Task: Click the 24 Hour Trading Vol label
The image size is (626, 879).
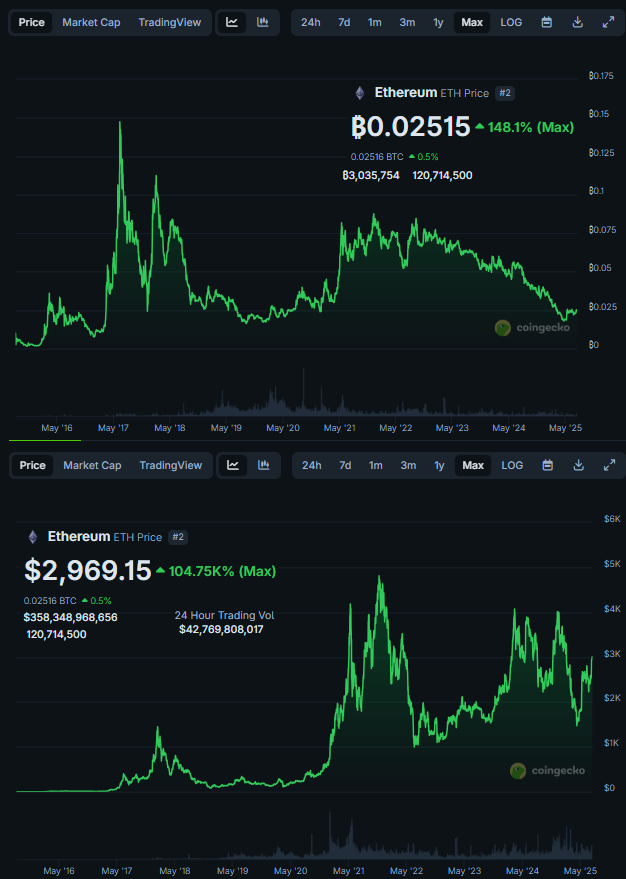Action: point(224,616)
